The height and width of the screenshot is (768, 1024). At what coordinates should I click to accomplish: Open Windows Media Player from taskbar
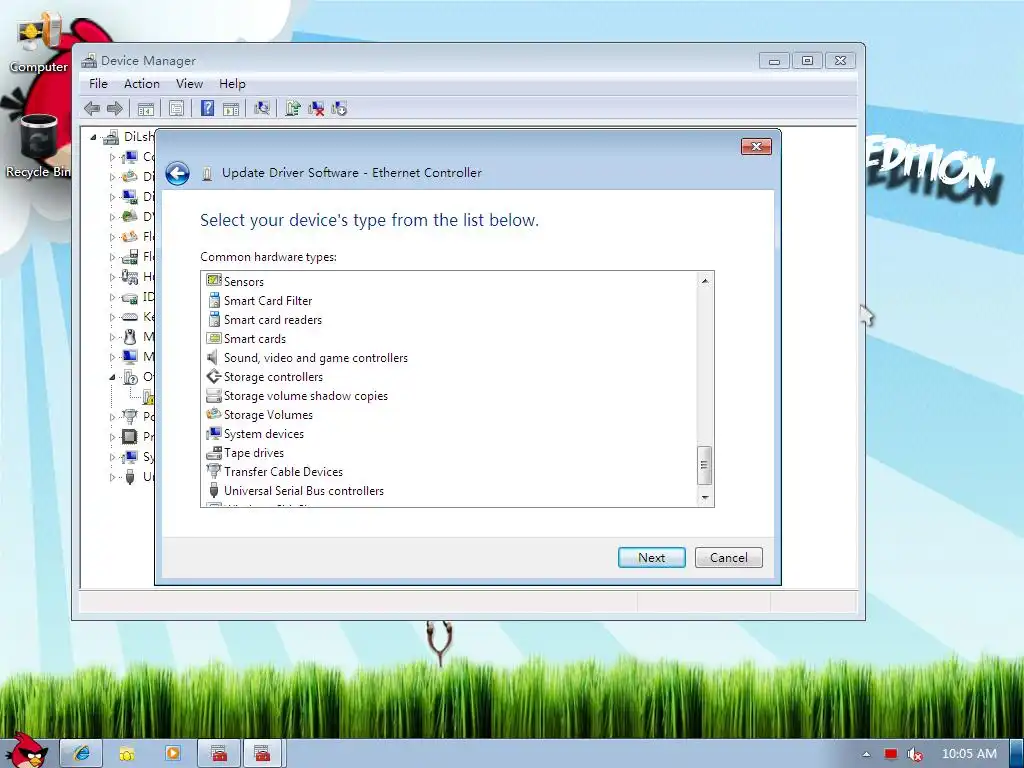(x=172, y=753)
